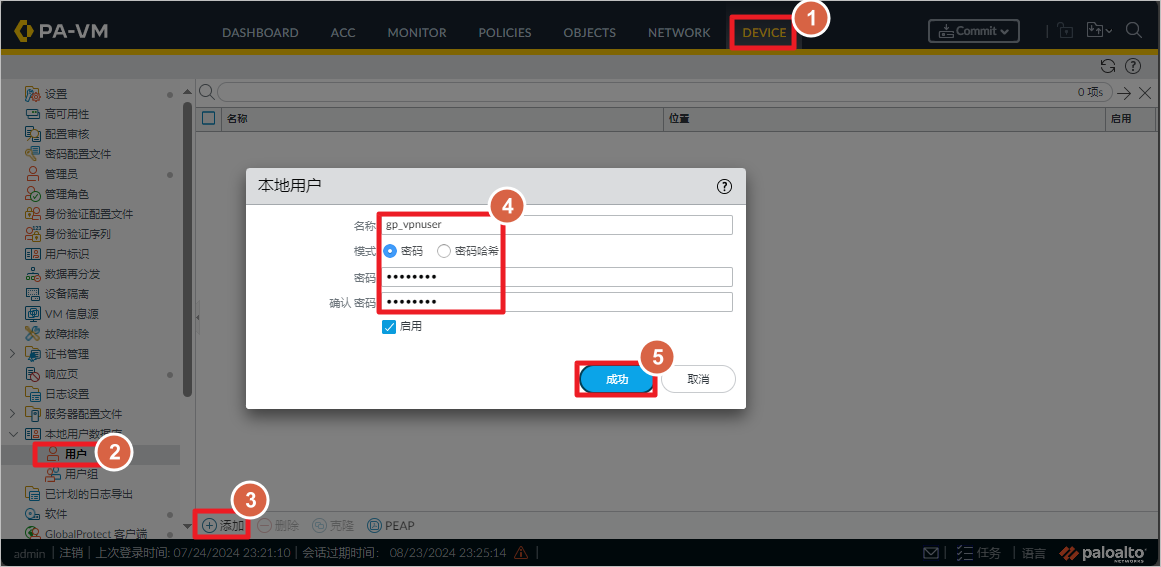
Task: Click the 注销 logout link
Action: [x=70, y=553]
